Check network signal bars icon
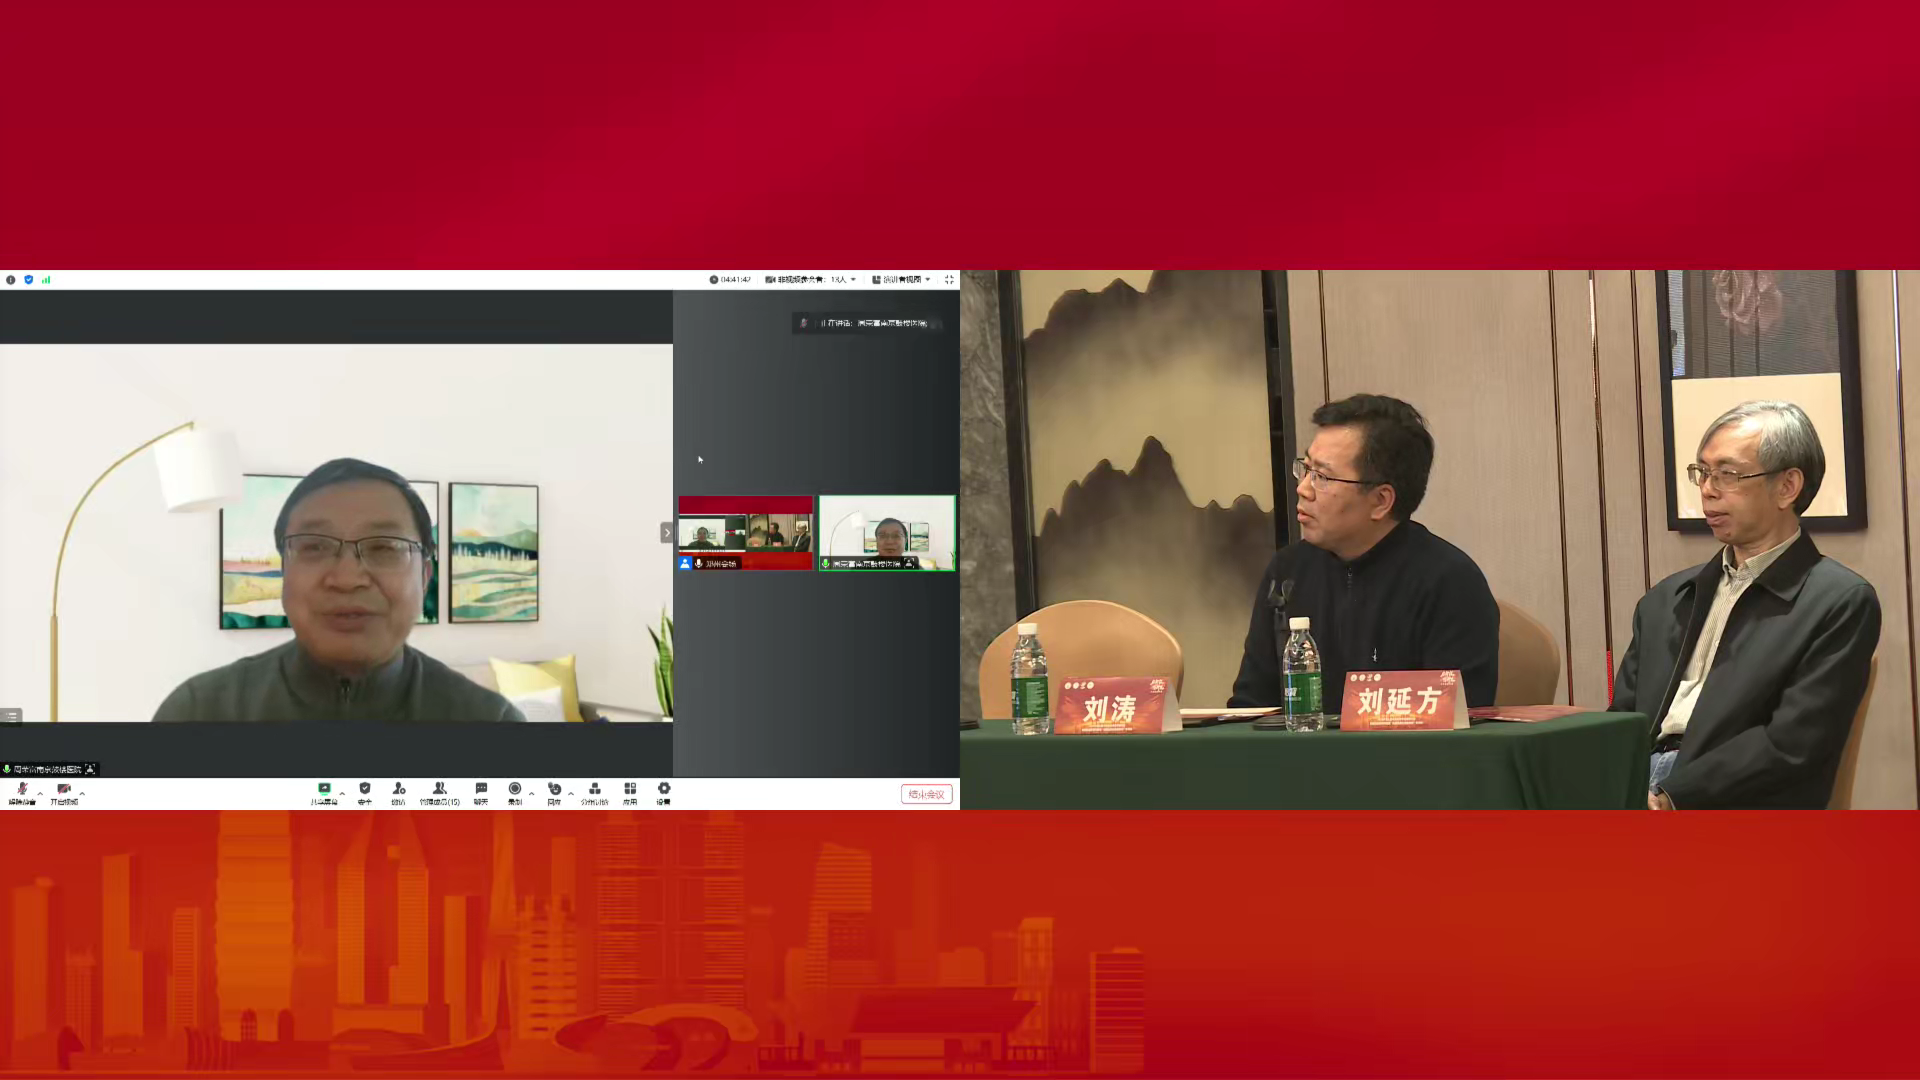The height and width of the screenshot is (1080, 1920). pyautogui.click(x=46, y=280)
